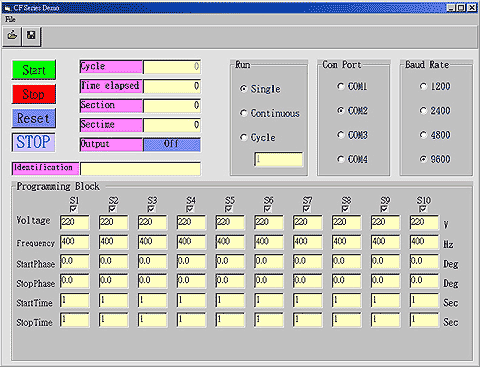This screenshot has height=367, width=480.
Task: Click the S1 StopPhase field
Action: click(x=75, y=281)
